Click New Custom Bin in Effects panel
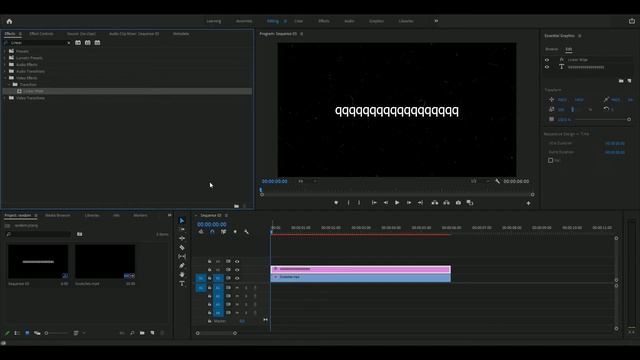 point(236,206)
